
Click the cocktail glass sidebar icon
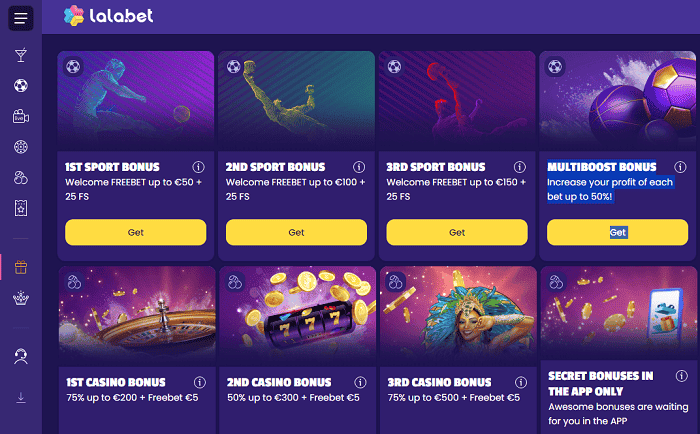21,55
